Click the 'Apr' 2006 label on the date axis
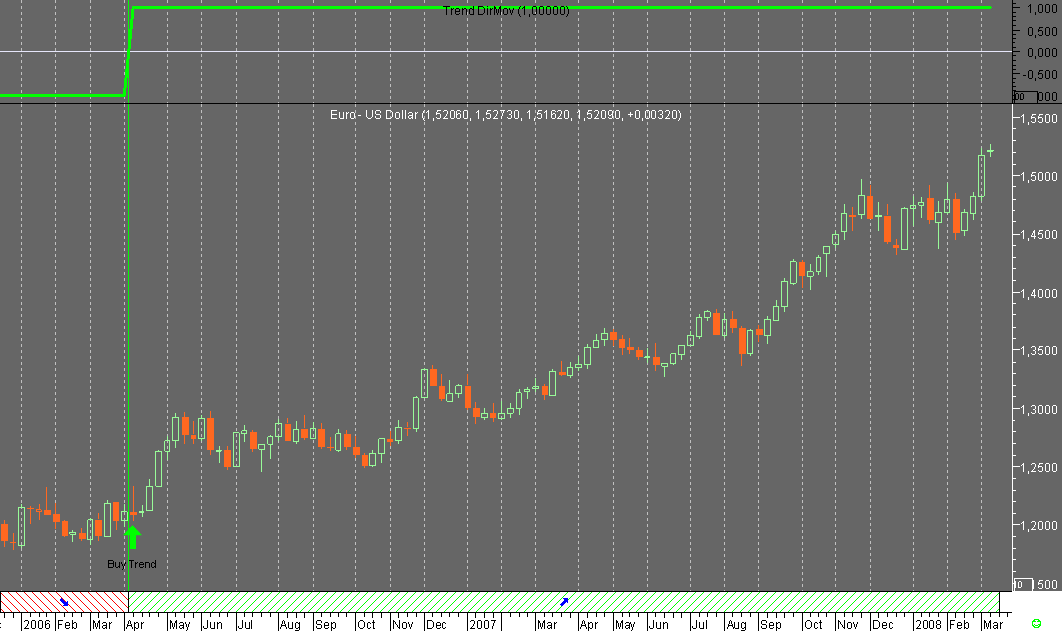Screen dimensions: 1062x631 135,624
